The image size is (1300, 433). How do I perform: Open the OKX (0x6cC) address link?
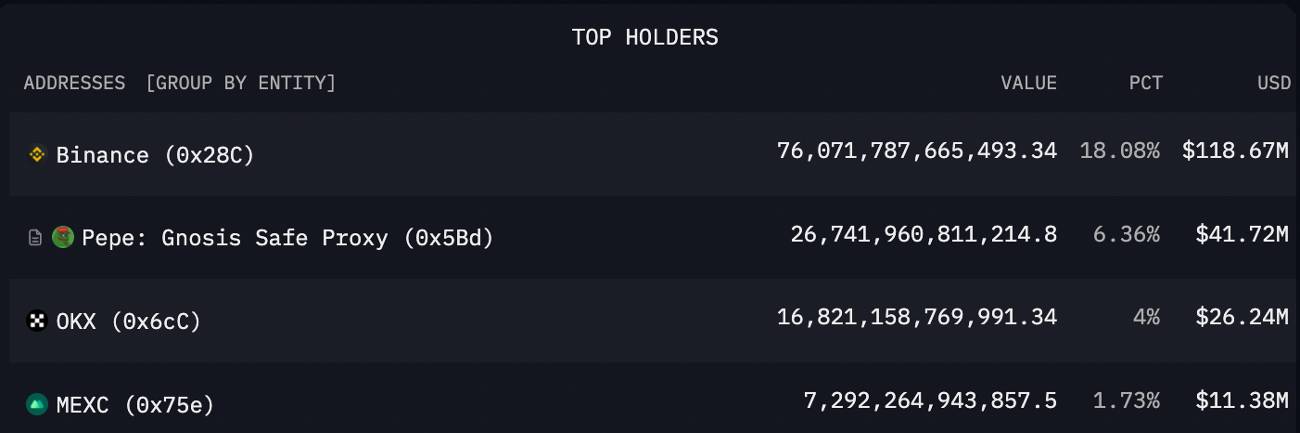coord(128,322)
